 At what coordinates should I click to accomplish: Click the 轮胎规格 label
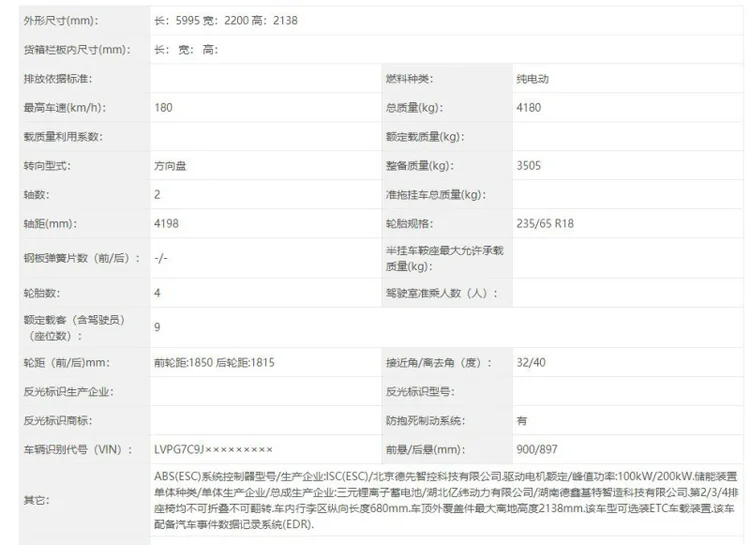pyautogui.click(x=409, y=224)
